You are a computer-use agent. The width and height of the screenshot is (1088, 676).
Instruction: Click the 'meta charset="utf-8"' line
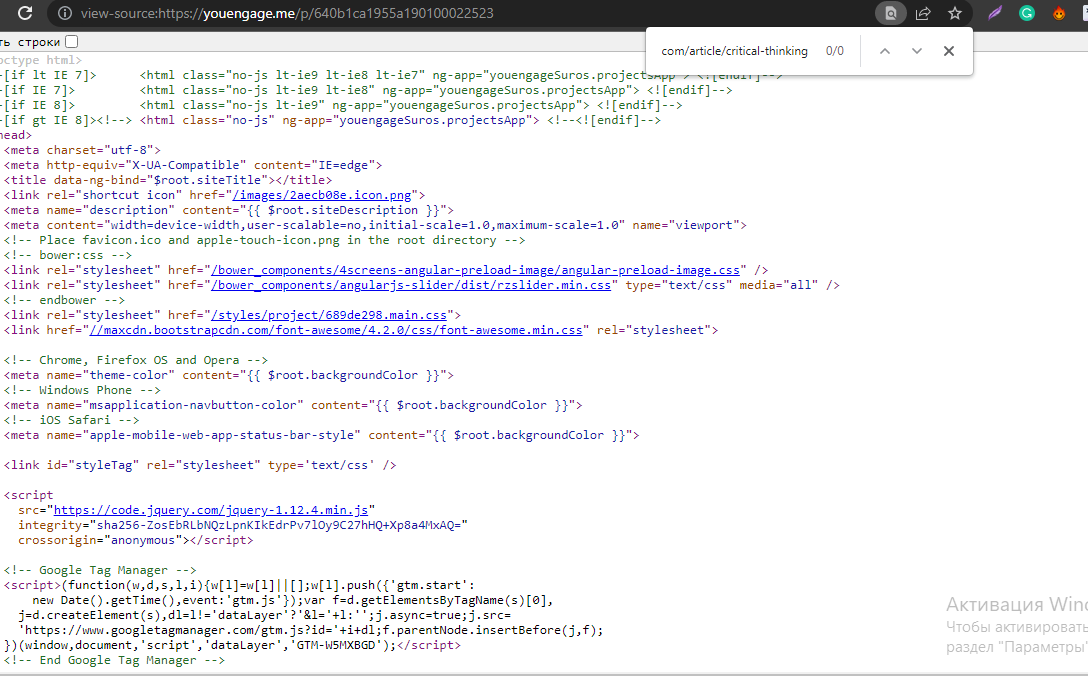coord(82,150)
